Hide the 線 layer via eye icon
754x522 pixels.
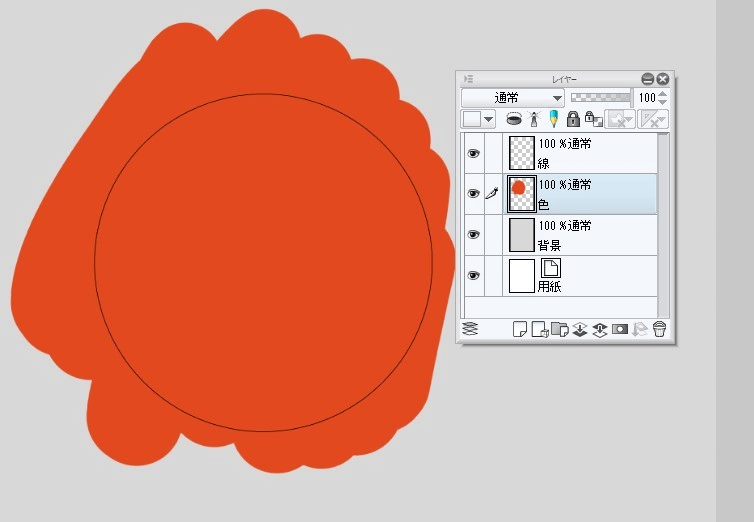coord(474,153)
